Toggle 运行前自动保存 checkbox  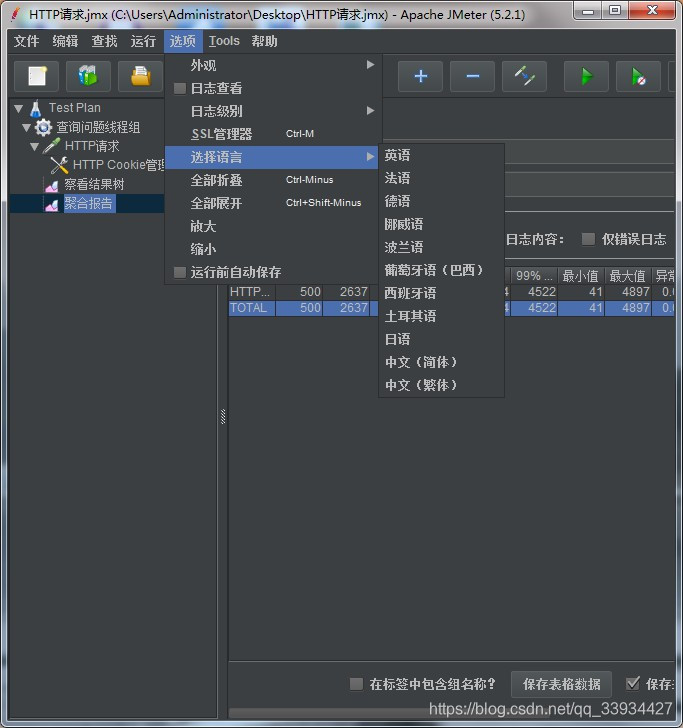click(180, 272)
